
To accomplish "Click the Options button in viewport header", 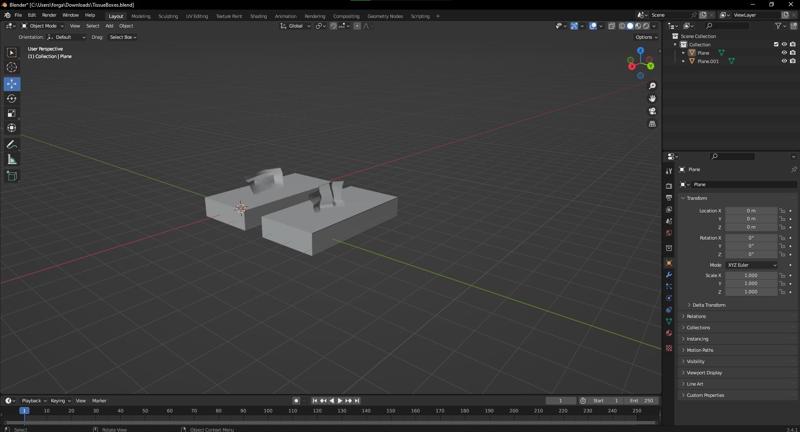I will (x=645, y=37).
